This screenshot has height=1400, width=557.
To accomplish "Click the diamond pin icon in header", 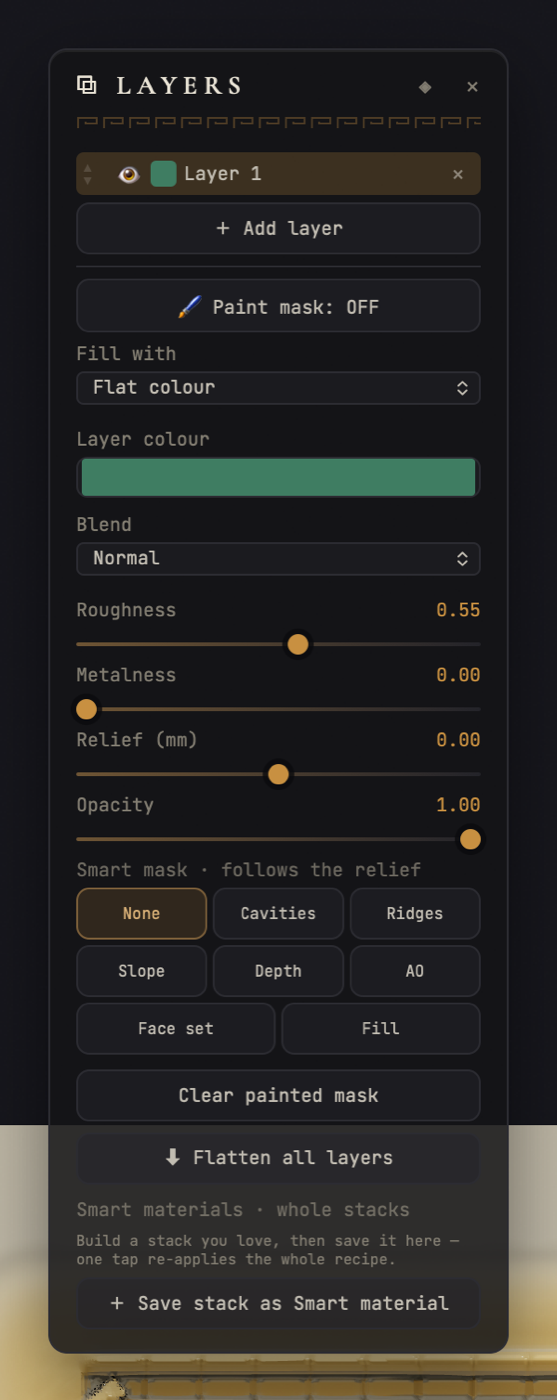I will tap(425, 87).
